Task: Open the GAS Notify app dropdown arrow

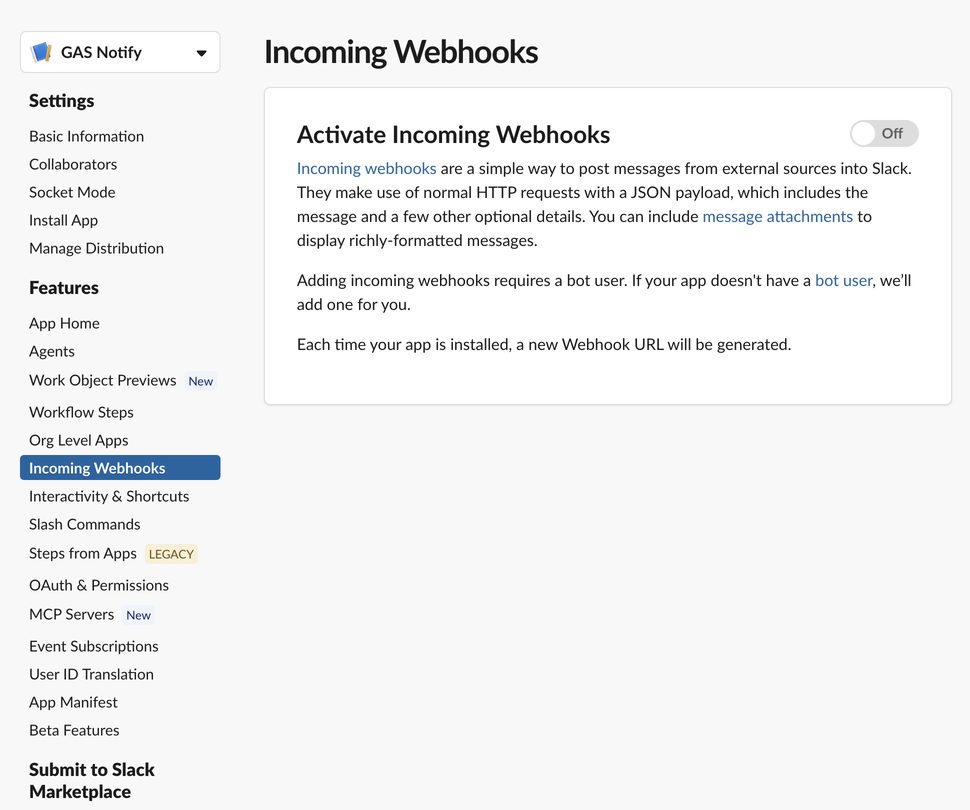Action: (201, 53)
